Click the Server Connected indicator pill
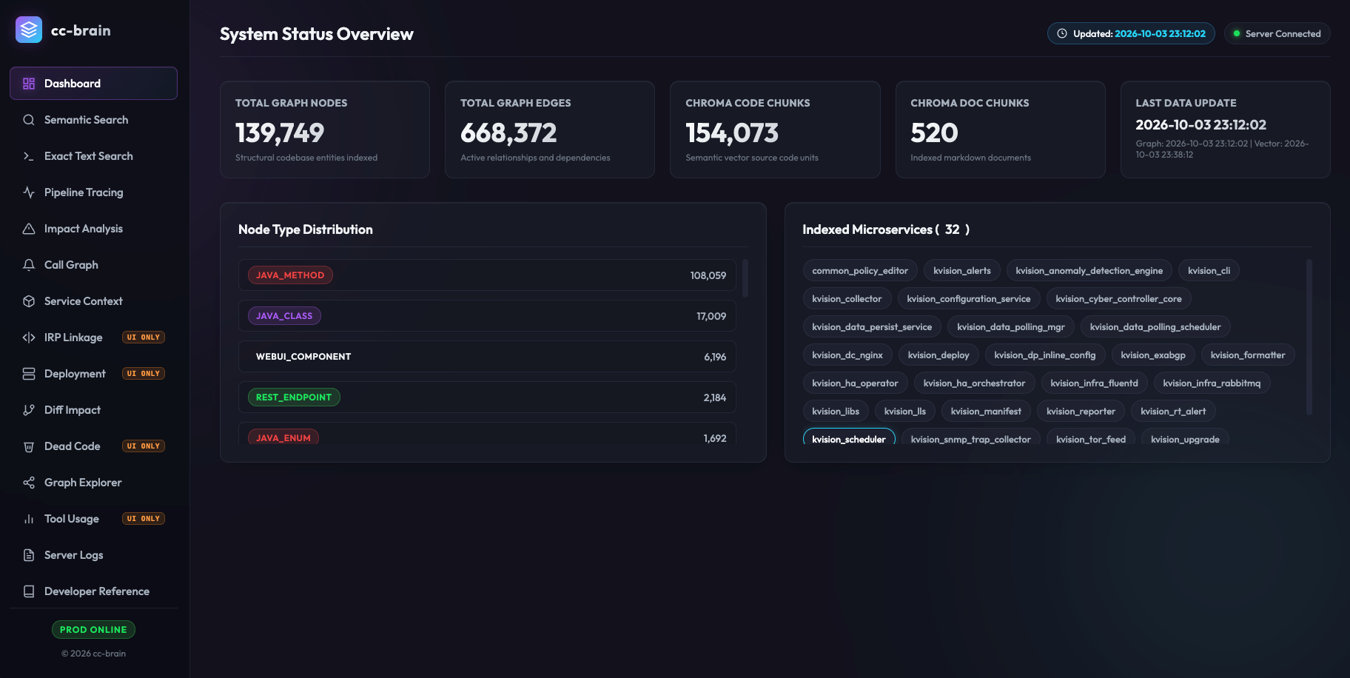 pyautogui.click(x=1277, y=33)
